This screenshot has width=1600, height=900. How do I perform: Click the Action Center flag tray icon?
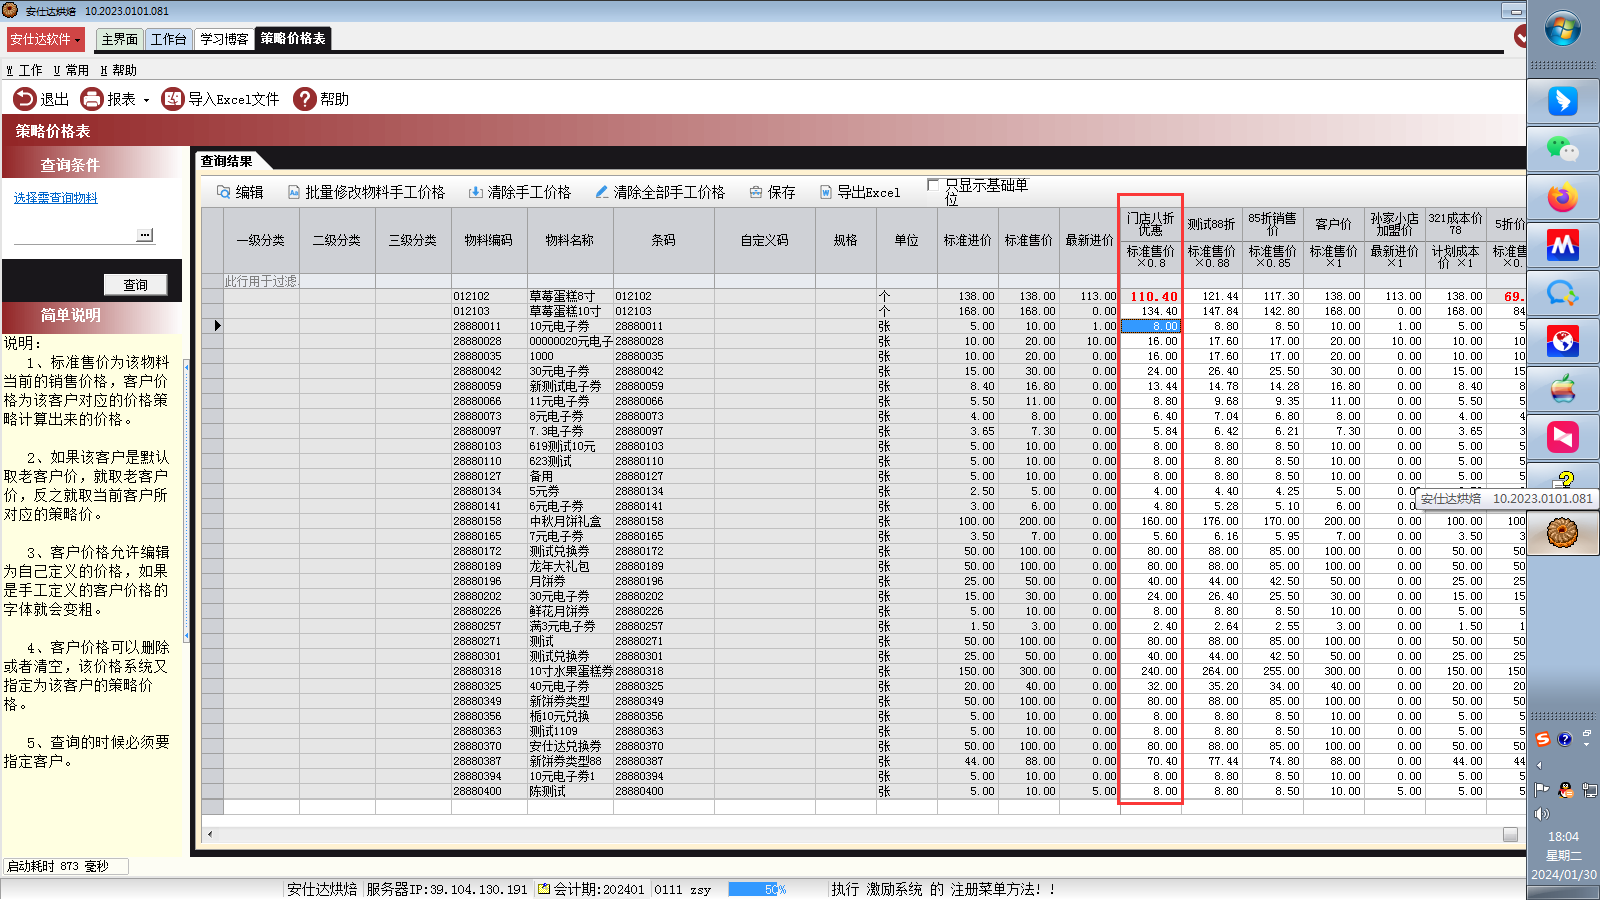[x=1541, y=789]
